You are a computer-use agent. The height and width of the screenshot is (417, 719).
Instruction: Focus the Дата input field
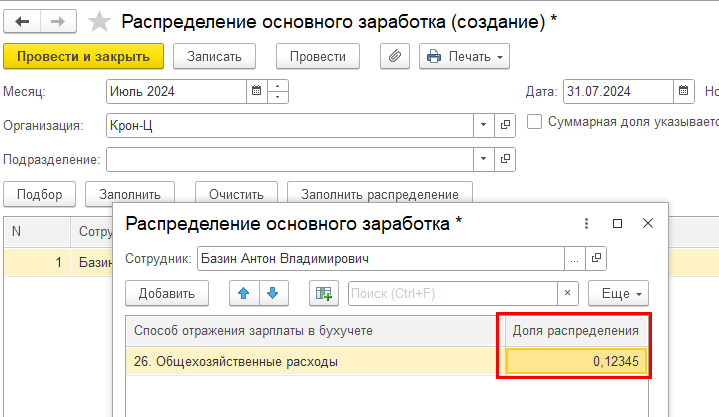[x=618, y=91]
